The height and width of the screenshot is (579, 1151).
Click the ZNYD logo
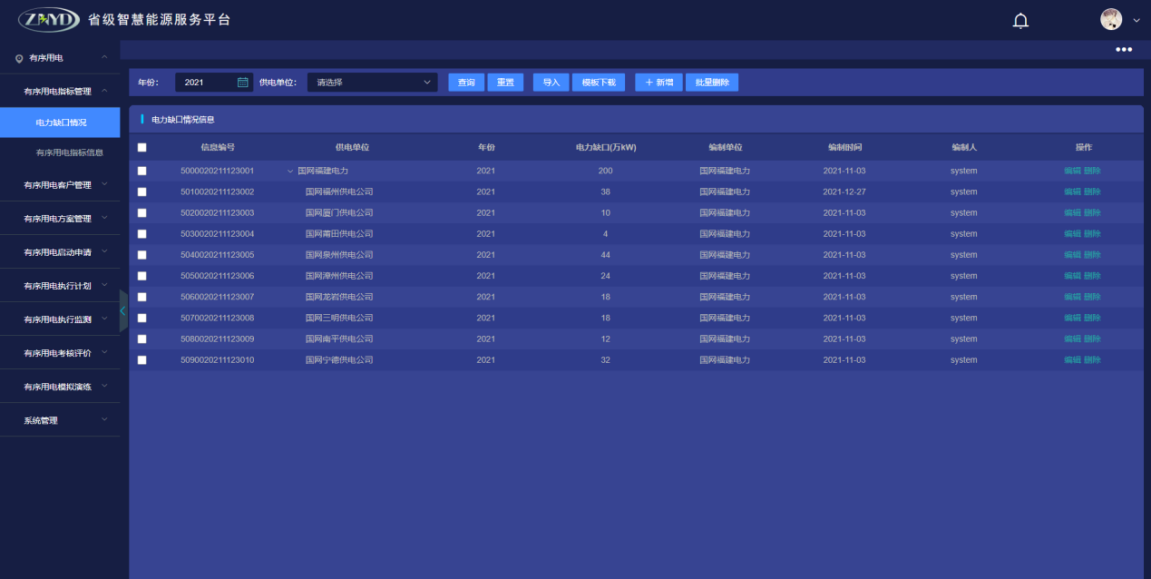pyautogui.click(x=48, y=20)
